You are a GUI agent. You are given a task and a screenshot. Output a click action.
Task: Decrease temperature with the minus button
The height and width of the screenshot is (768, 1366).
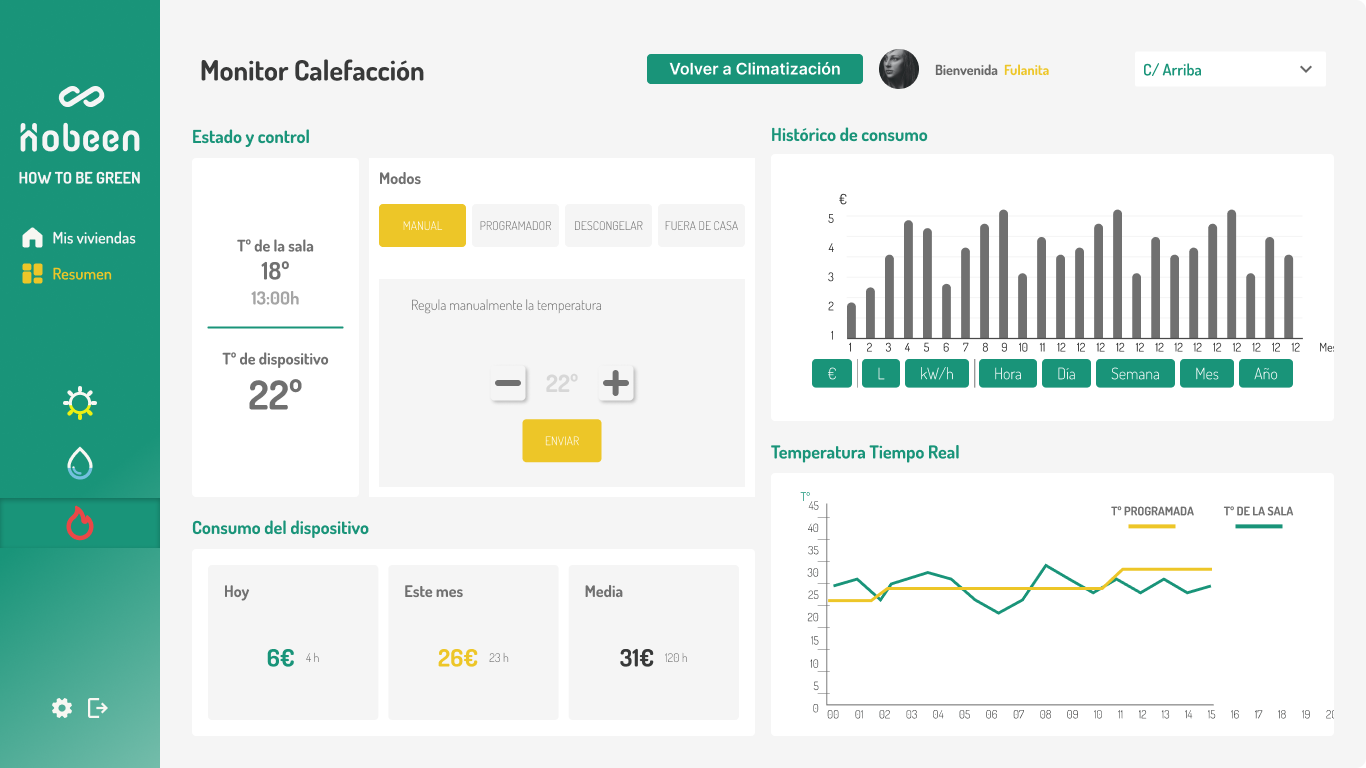point(509,383)
